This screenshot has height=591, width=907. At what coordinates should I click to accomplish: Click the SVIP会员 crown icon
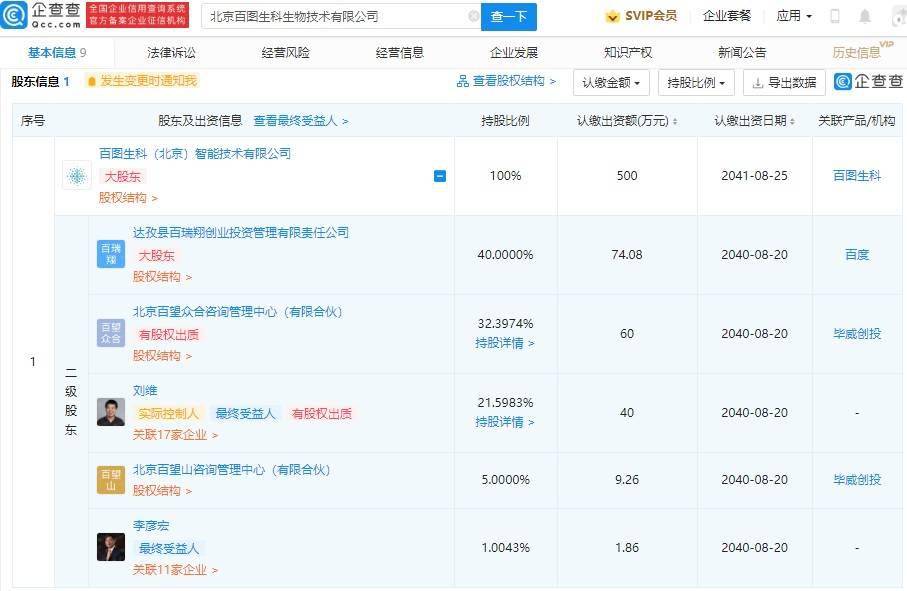612,16
